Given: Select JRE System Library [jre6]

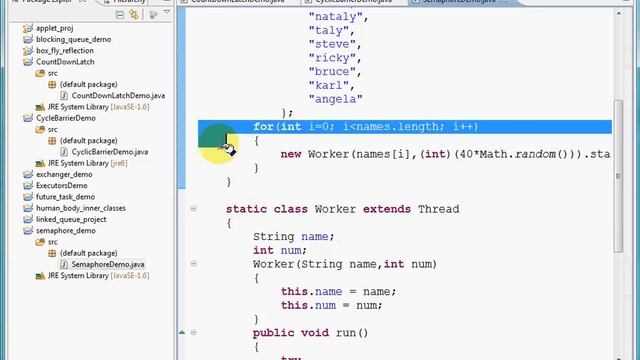Looking at the screenshot, I should tap(87, 163).
